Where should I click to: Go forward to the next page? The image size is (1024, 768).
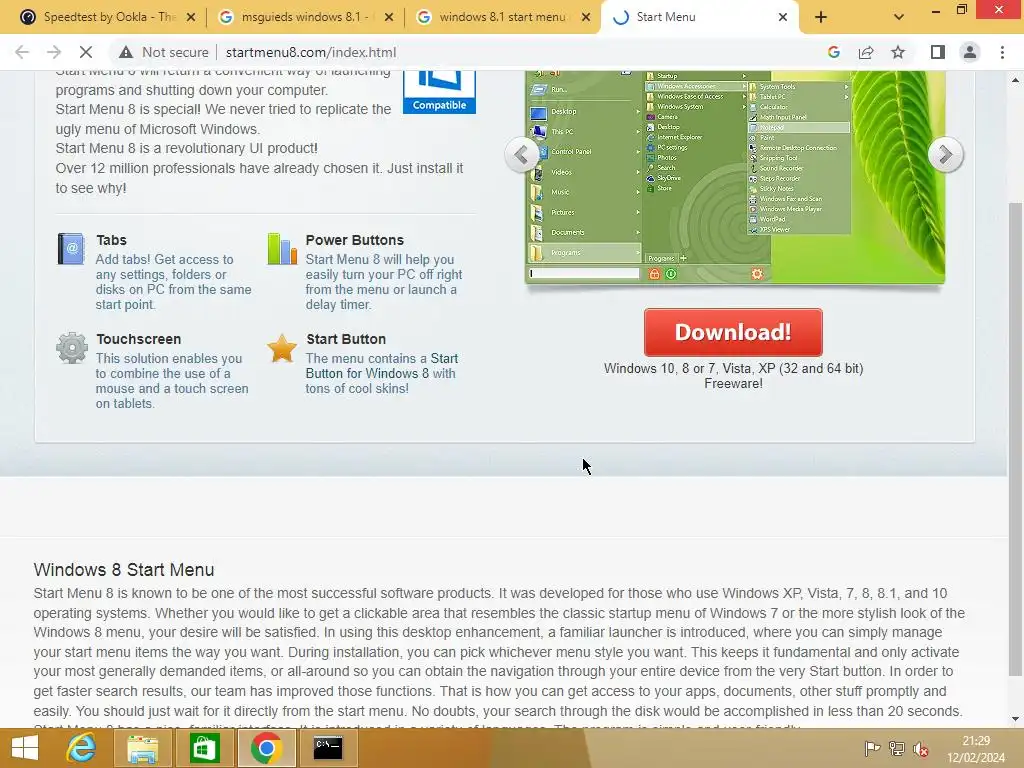[x=54, y=52]
